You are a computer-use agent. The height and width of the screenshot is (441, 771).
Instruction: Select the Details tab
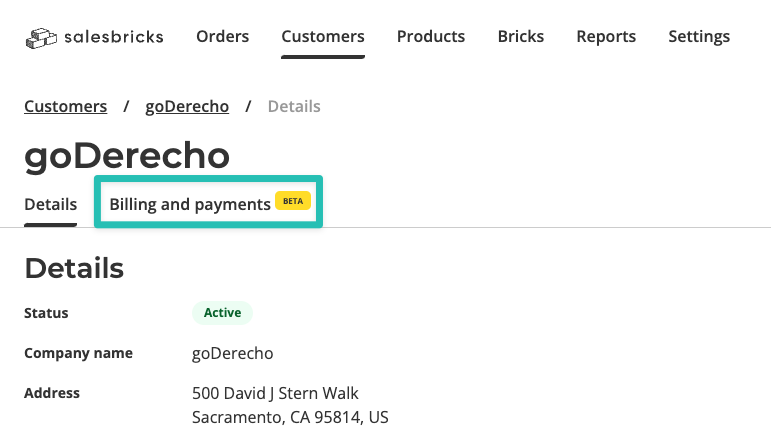point(51,204)
